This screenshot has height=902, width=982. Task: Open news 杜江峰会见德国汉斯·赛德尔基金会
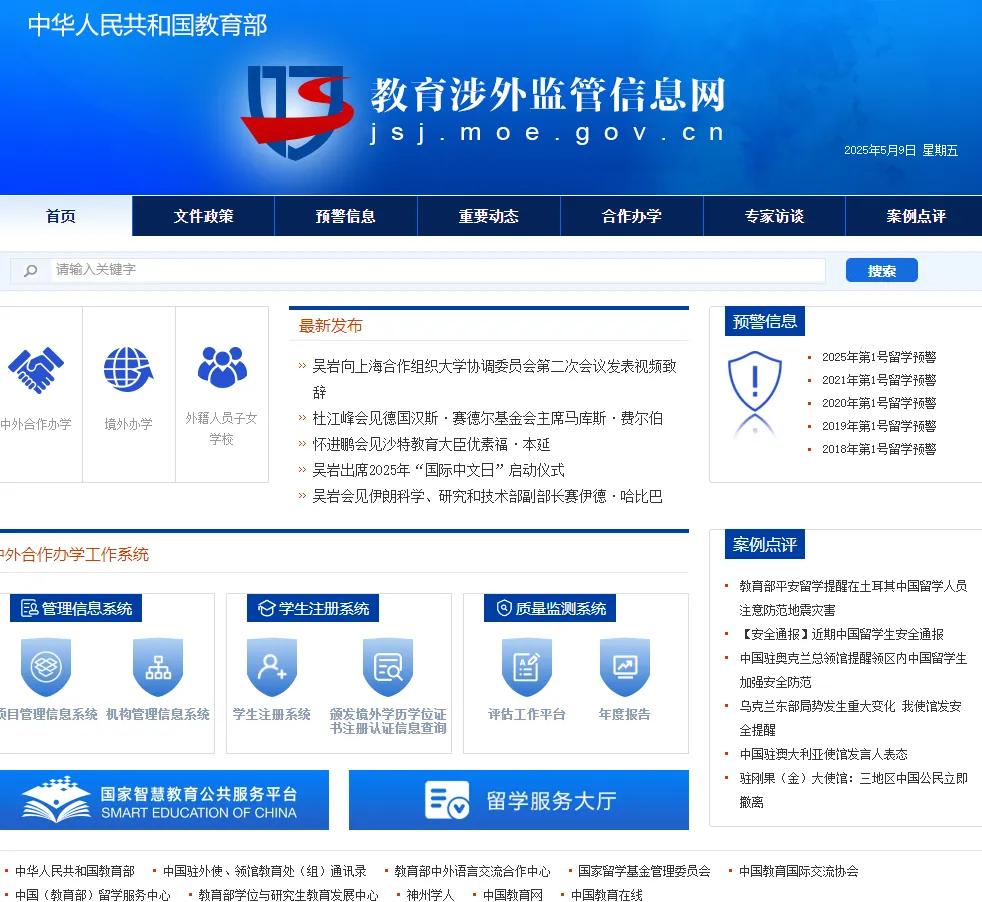pos(487,418)
